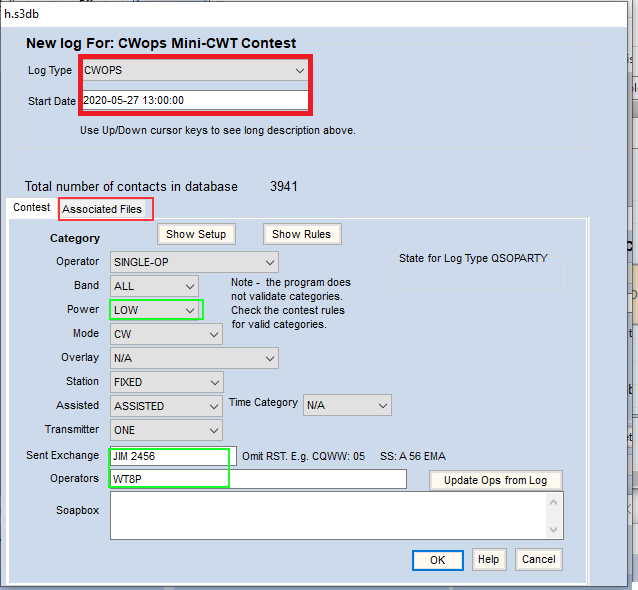638x590 pixels.
Task: Click the Operators text field
Action: [258, 479]
